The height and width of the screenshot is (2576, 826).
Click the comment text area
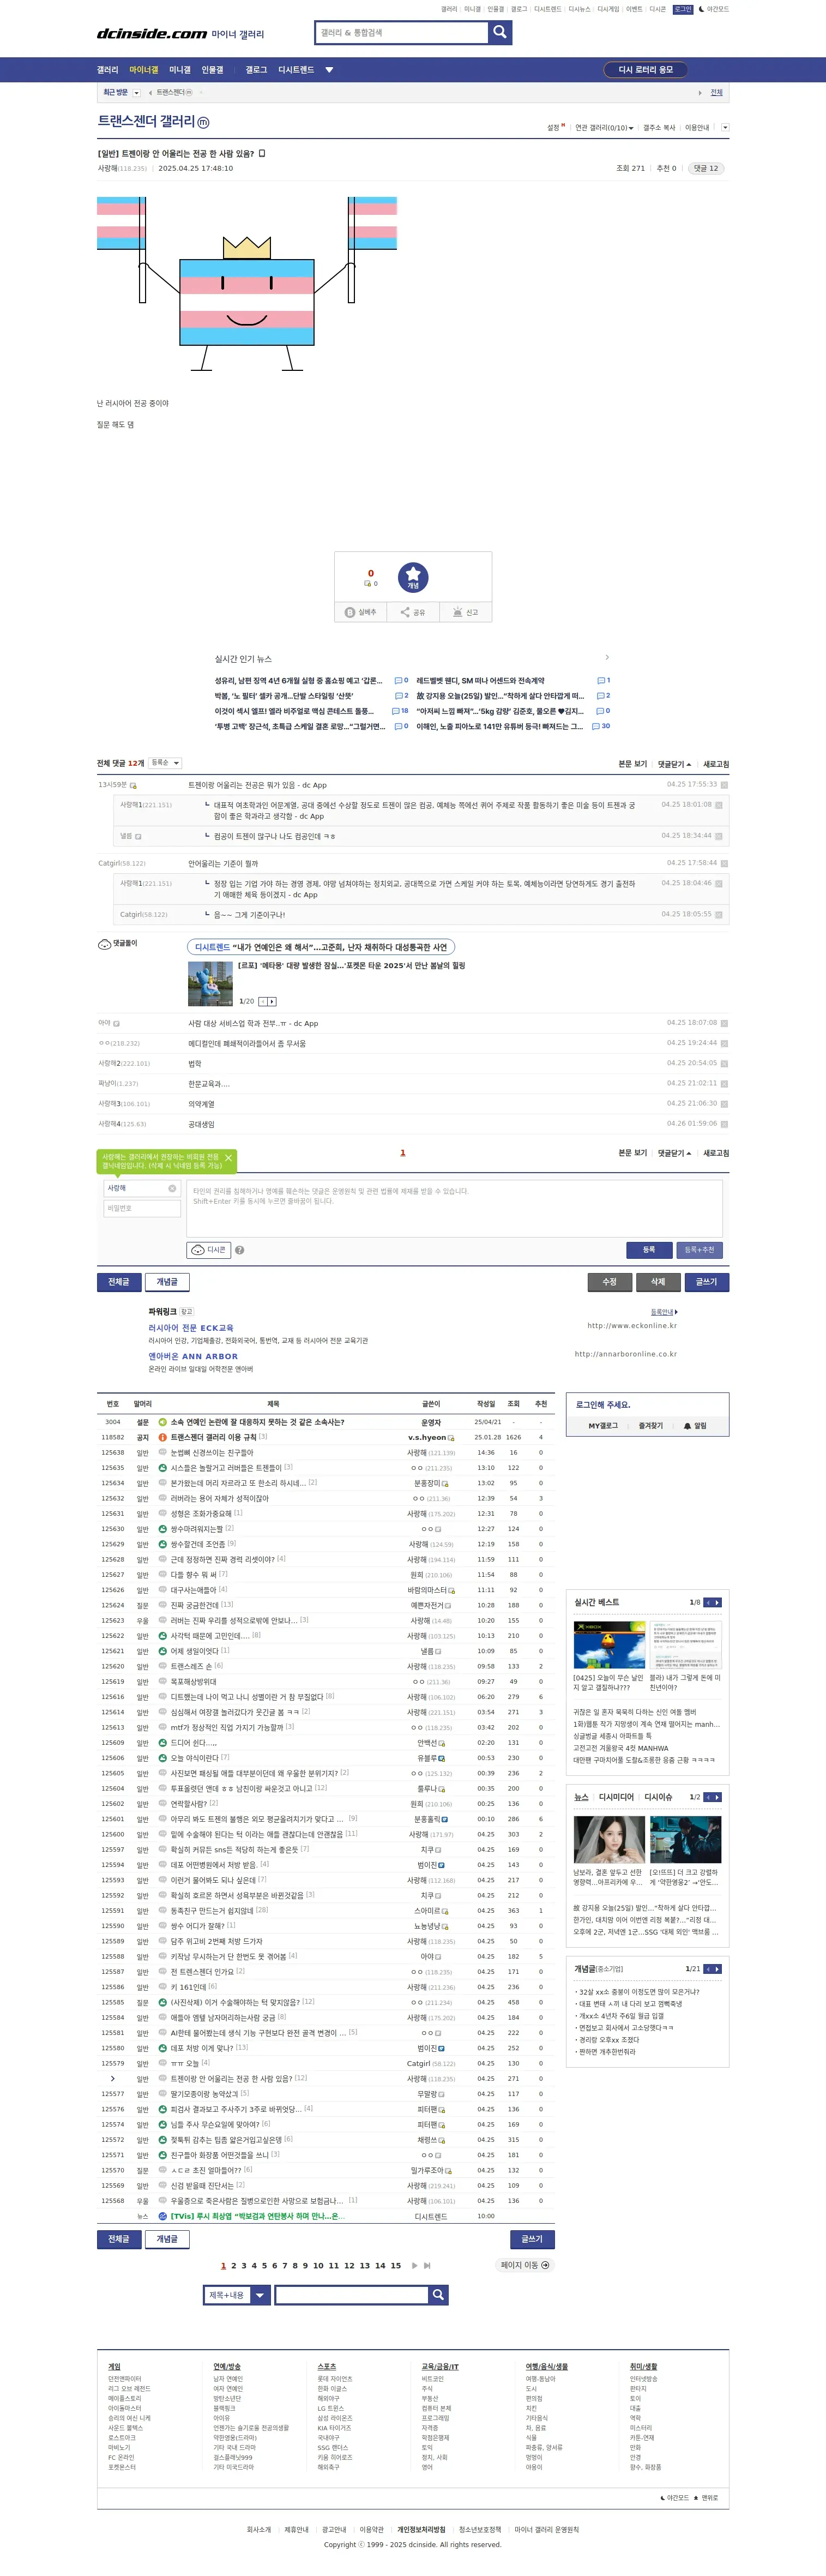coord(454,1208)
